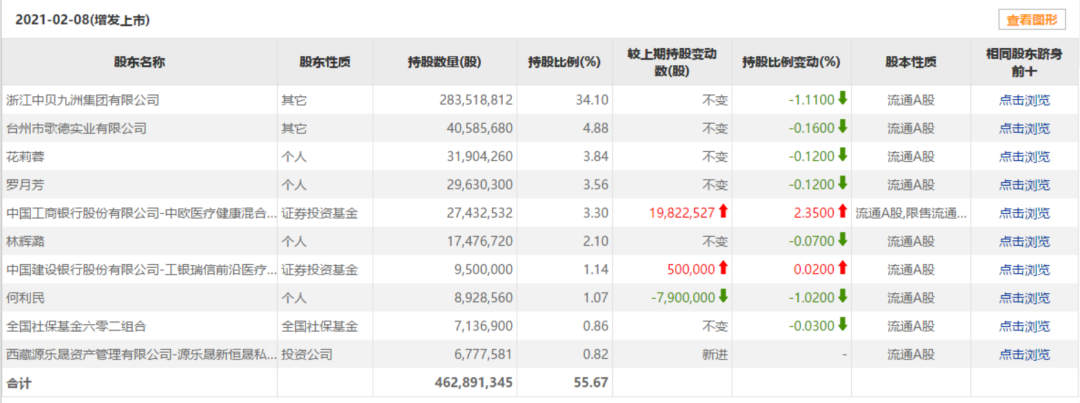This screenshot has height=403, width=1080.
Task: Open 点击浏览 link for 台州市歌德实业有限公司
Action: pos(1024,128)
